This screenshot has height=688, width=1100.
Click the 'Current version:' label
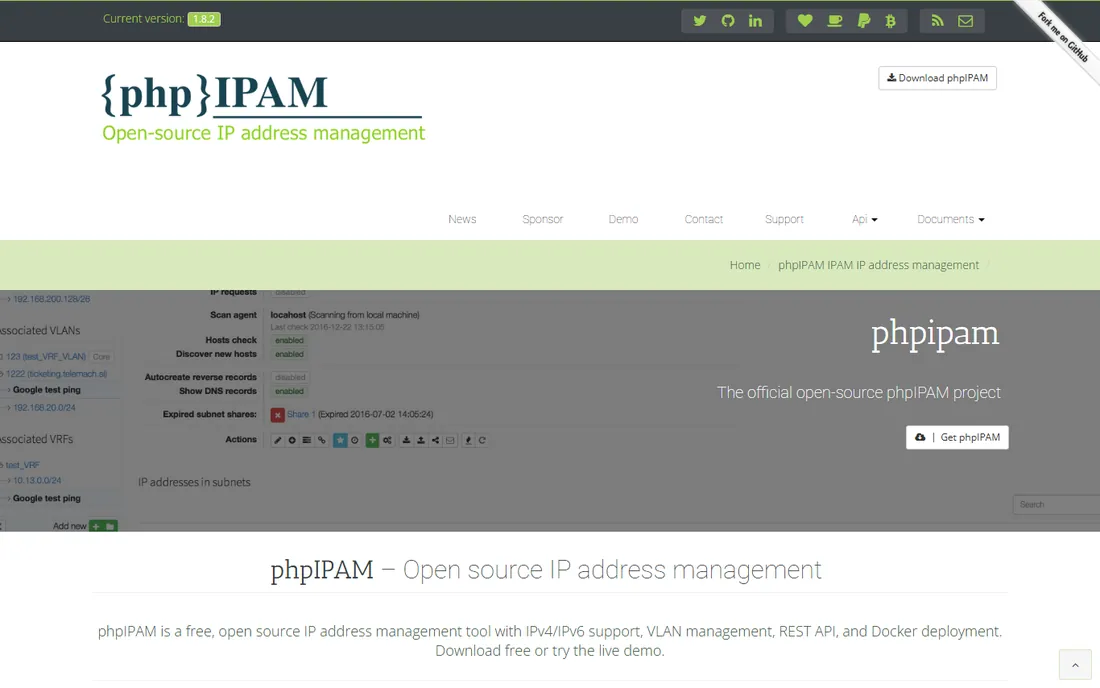pos(143,19)
